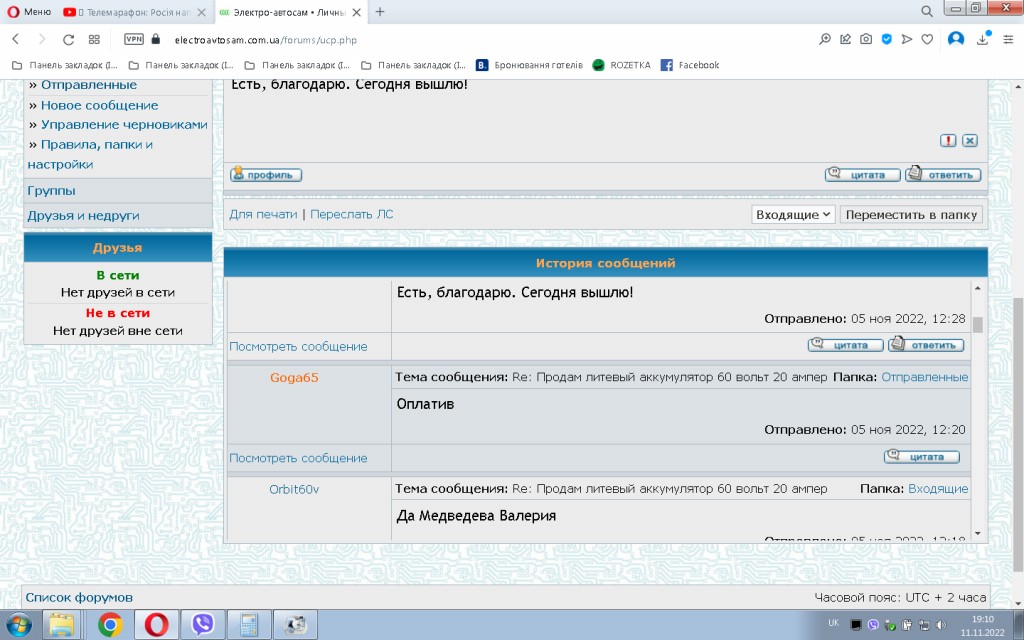Click the delete message X icon
The image size is (1024, 640).
coord(969,141)
